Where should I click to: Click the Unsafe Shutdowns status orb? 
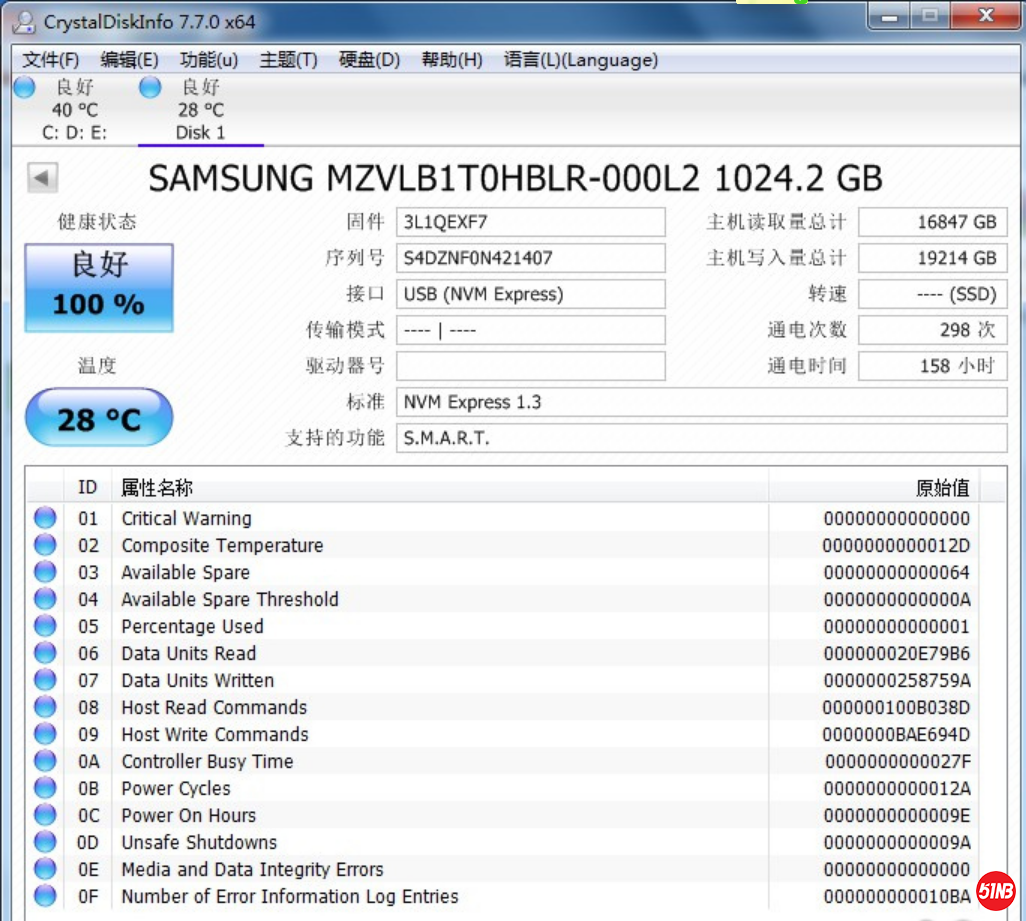(x=45, y=842)
